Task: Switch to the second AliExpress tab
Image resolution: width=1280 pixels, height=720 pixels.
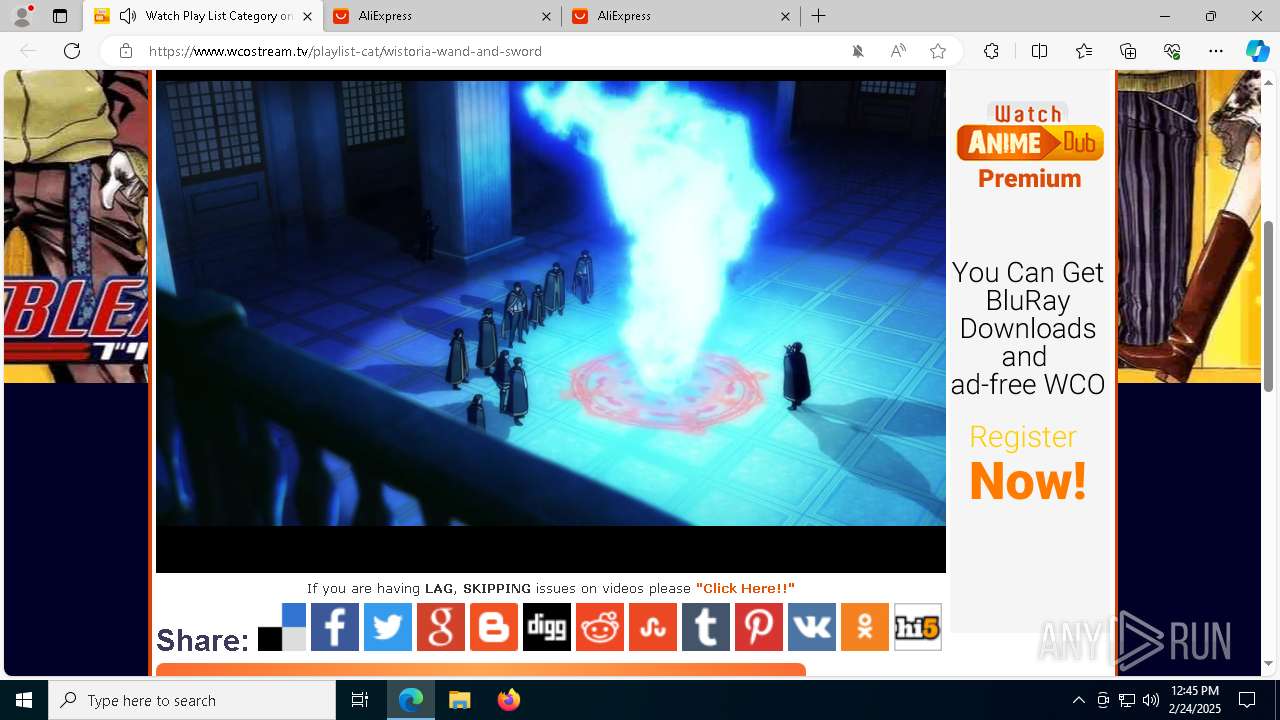Action: (x=679, y=16)
